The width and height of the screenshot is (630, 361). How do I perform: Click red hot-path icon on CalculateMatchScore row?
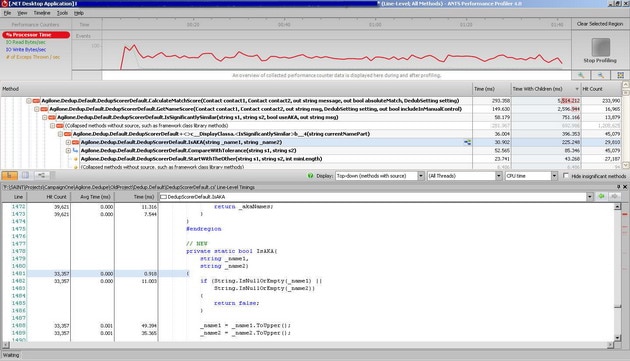[36, 101]
